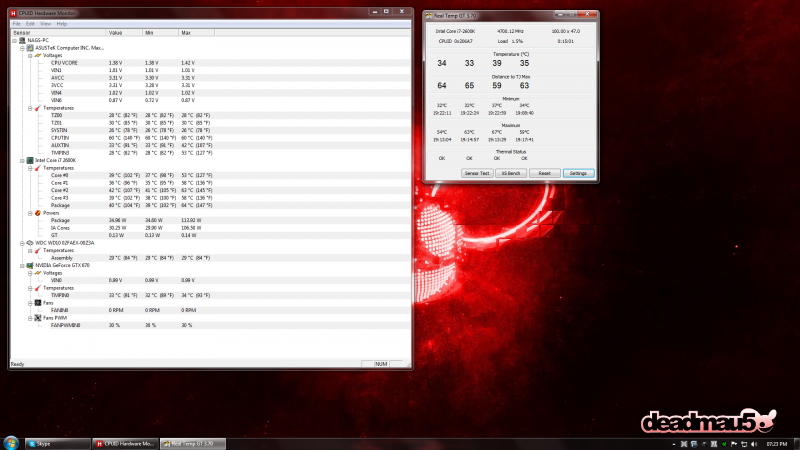Click the taskbar clock showing 07:23 PM
The height and width of the screenshot is (450, 800).
(x=777, y=444)
